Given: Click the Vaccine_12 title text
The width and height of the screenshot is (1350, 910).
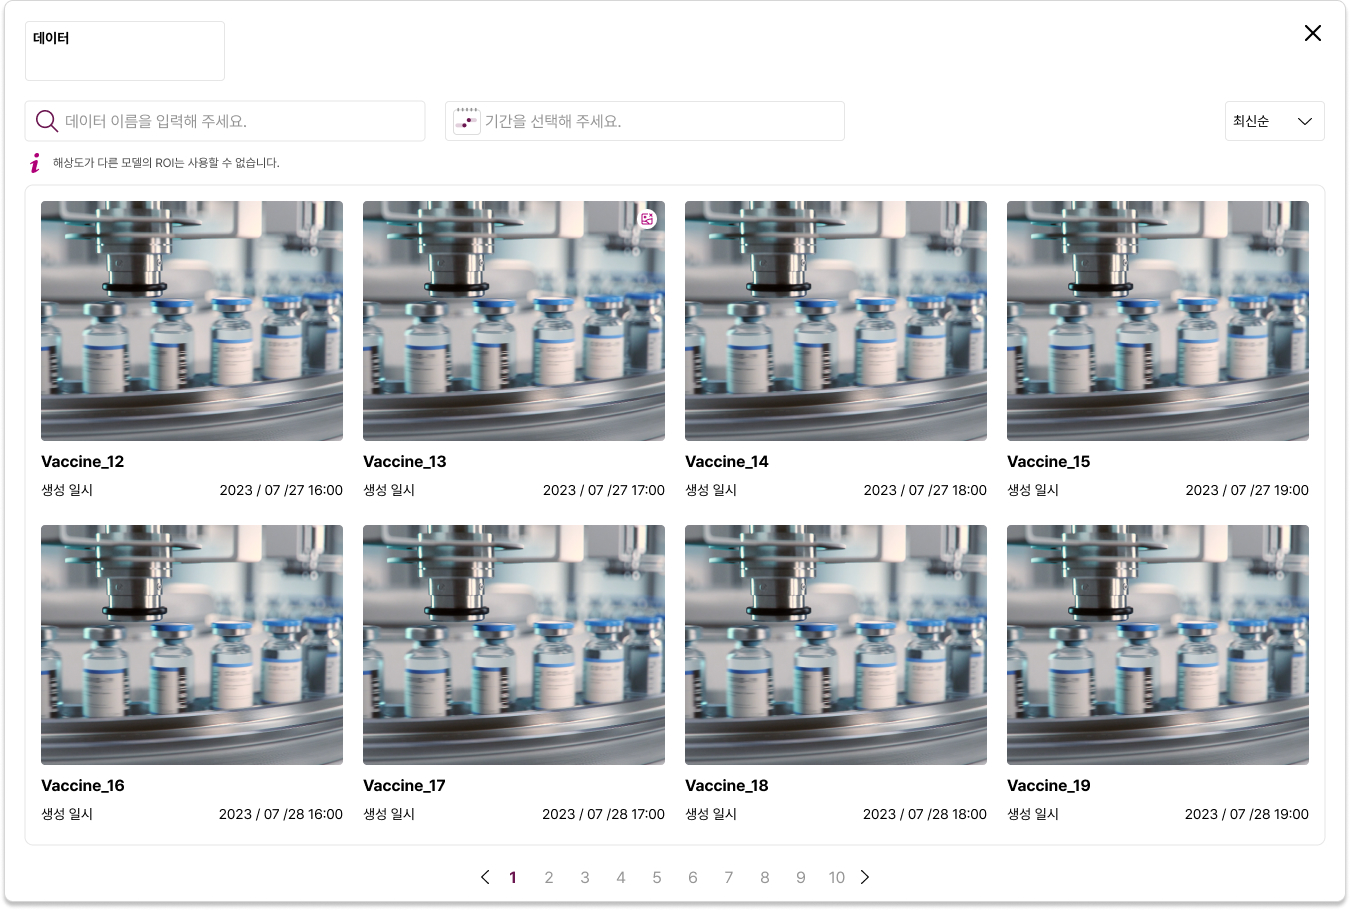Looking at the screenshot, I should (x=83, y=461).
